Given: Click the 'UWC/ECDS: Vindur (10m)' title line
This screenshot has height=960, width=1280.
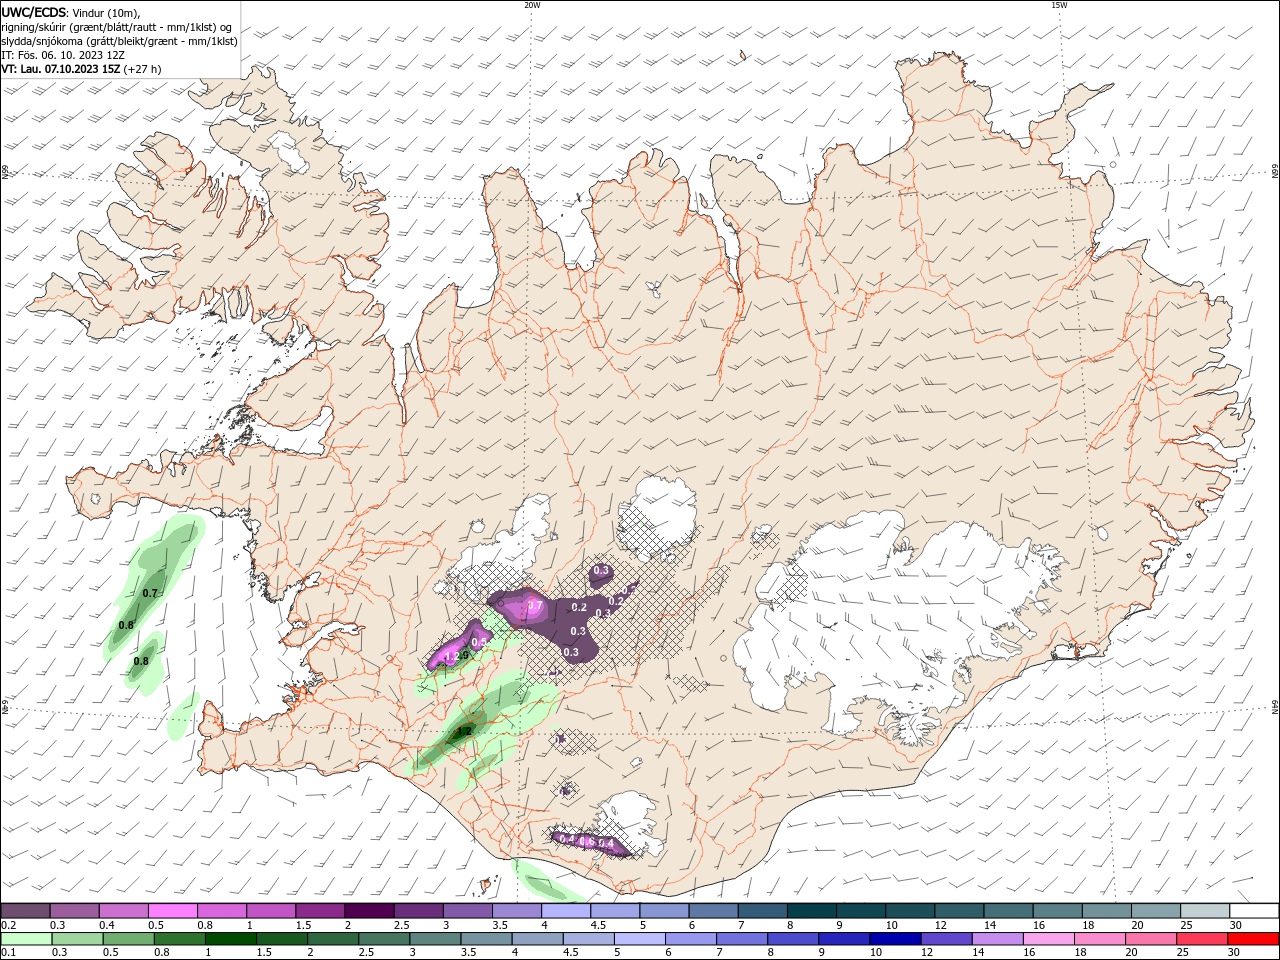Looking at the screenshot, I should pyautogui.click(x=71, y=12).
